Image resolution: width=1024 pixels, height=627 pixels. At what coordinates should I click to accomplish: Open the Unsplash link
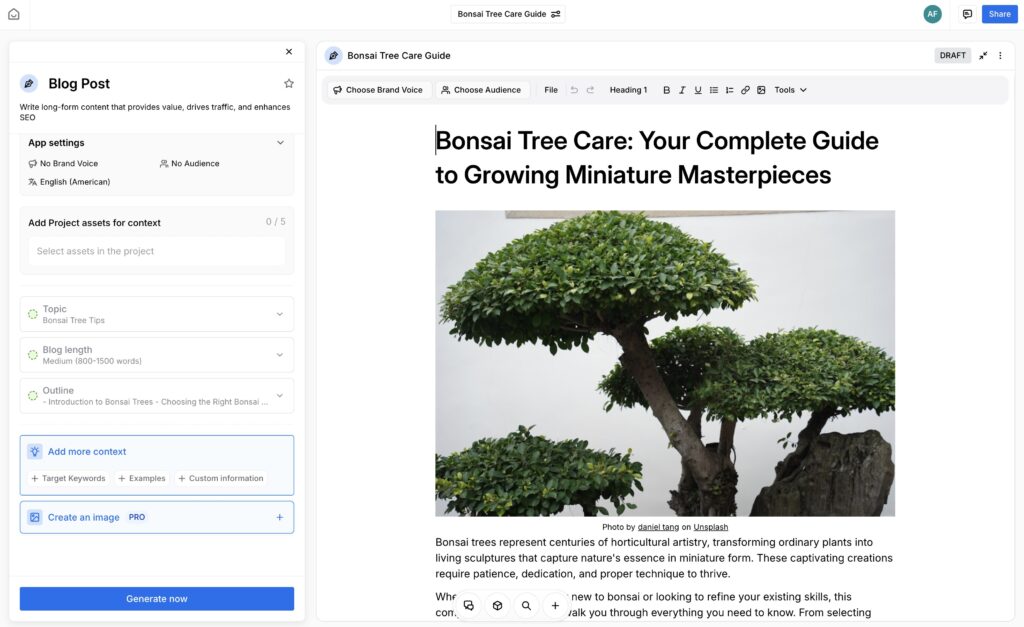coord(711,527)
